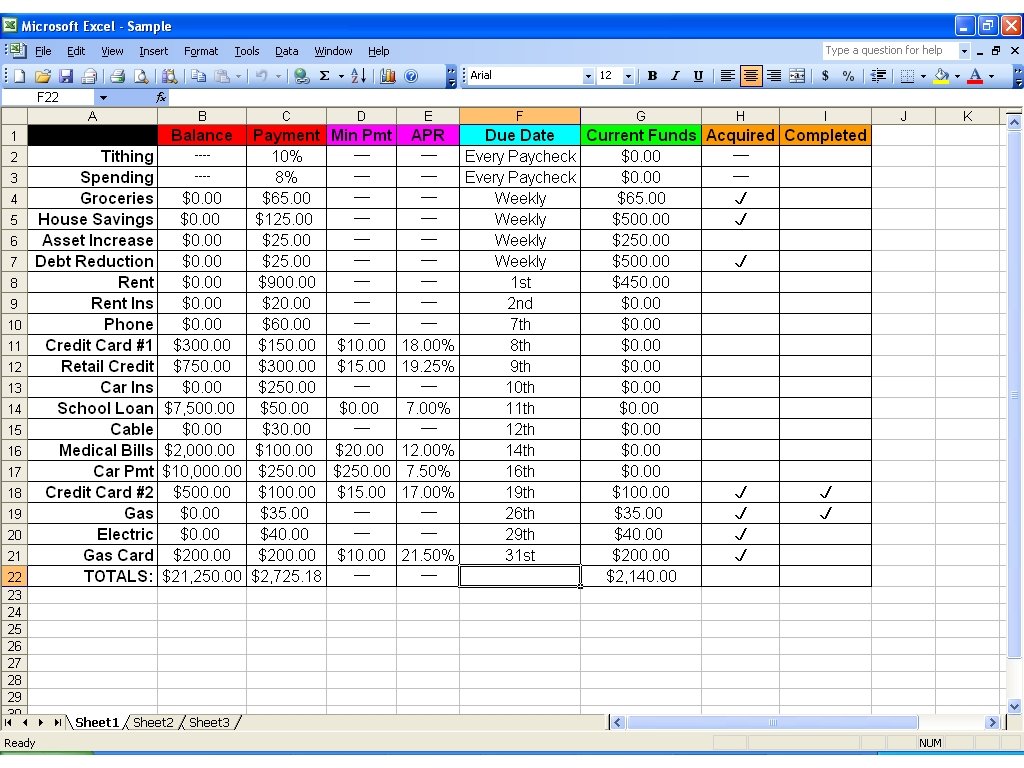Click the fx Insert Function icon

(x=161, y=97)
